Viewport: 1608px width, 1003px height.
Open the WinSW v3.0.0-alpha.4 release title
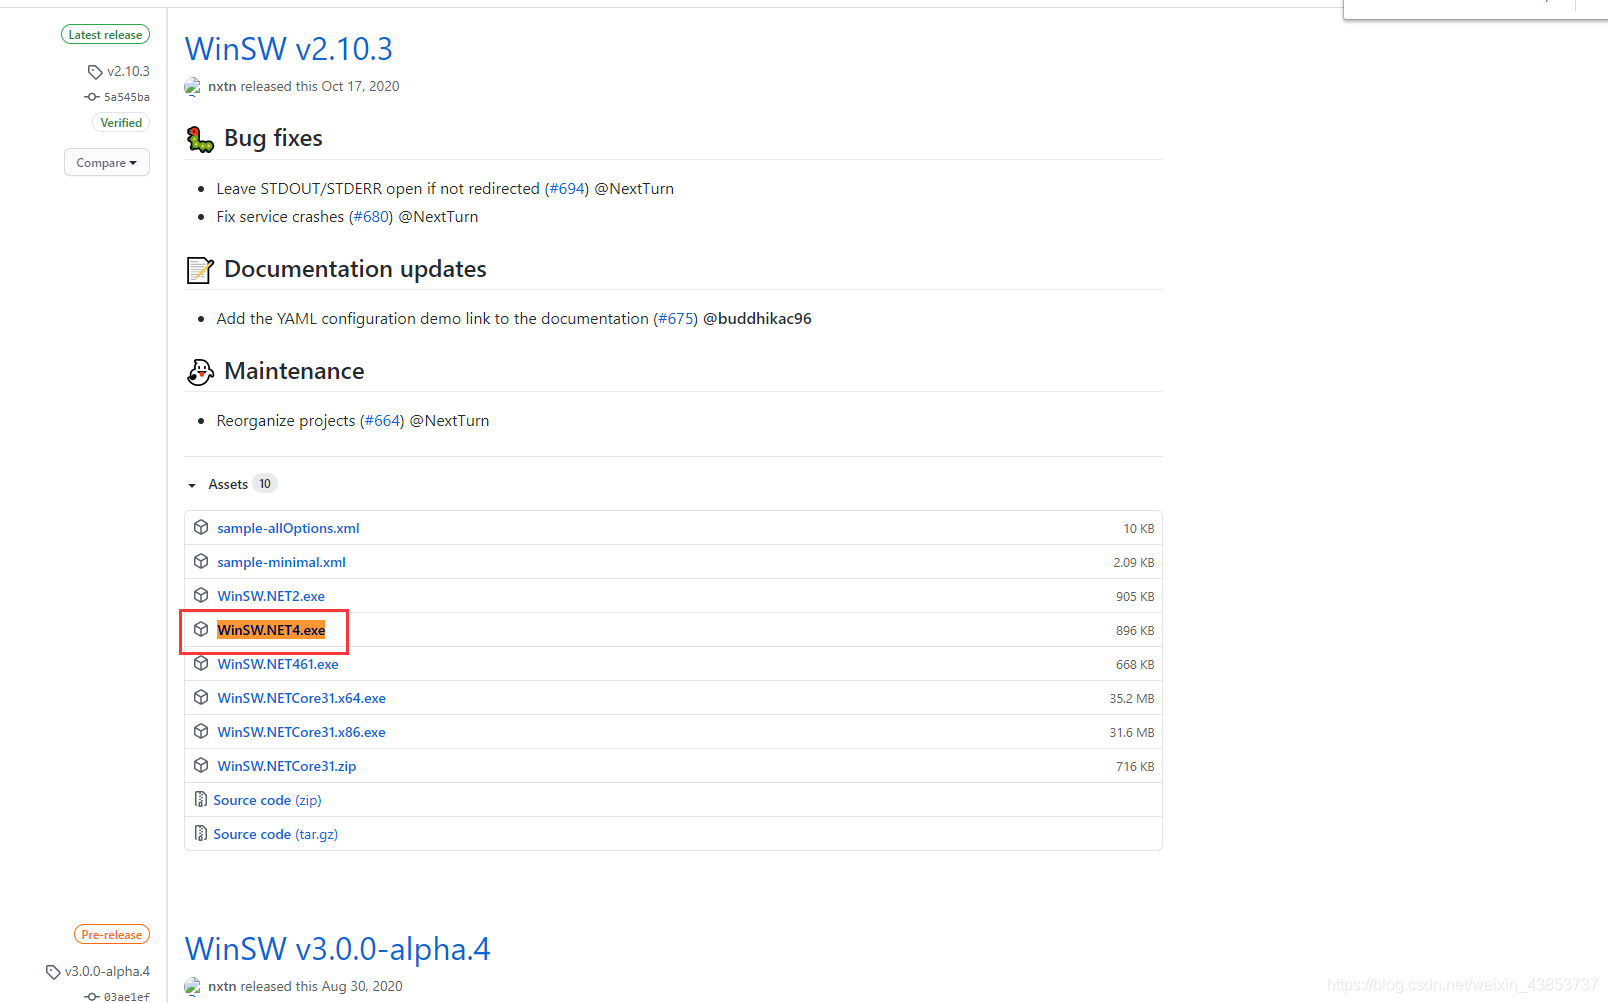point(338,949)
